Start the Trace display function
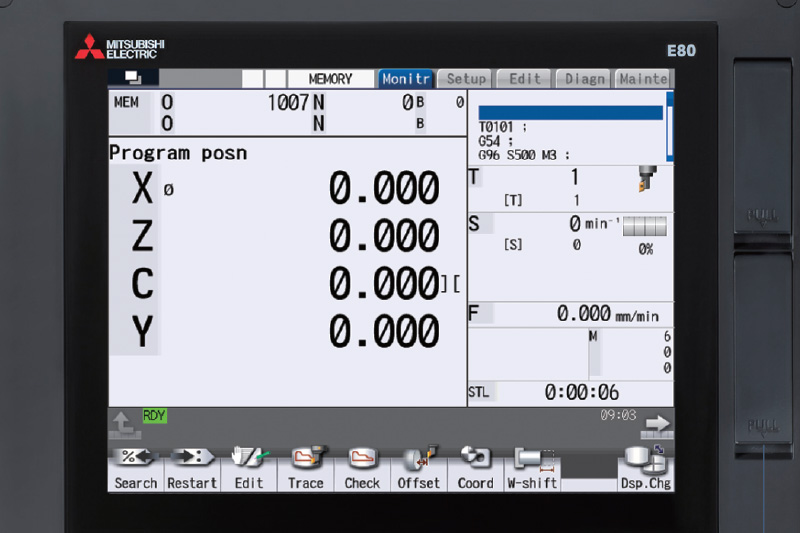The image size is (800, 533). 305,467
